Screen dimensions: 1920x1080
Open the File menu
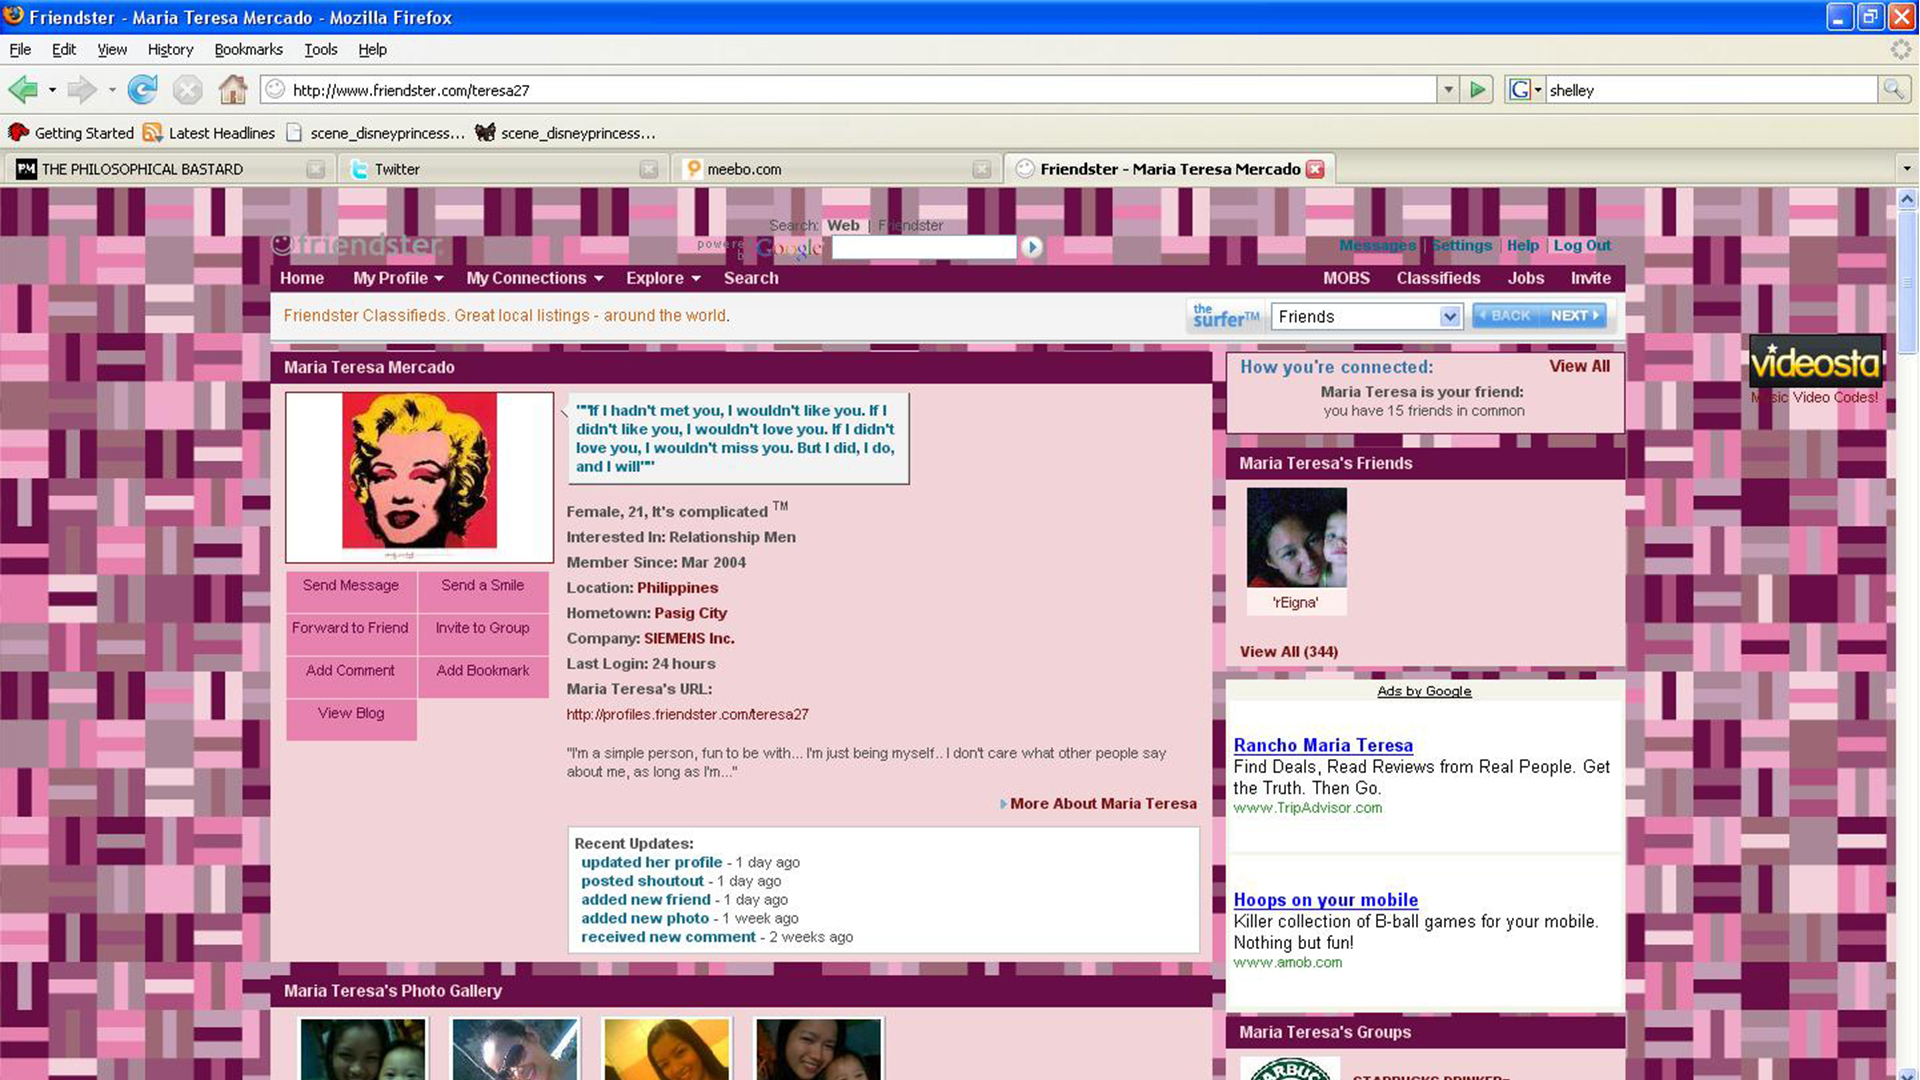coord(20,49)
